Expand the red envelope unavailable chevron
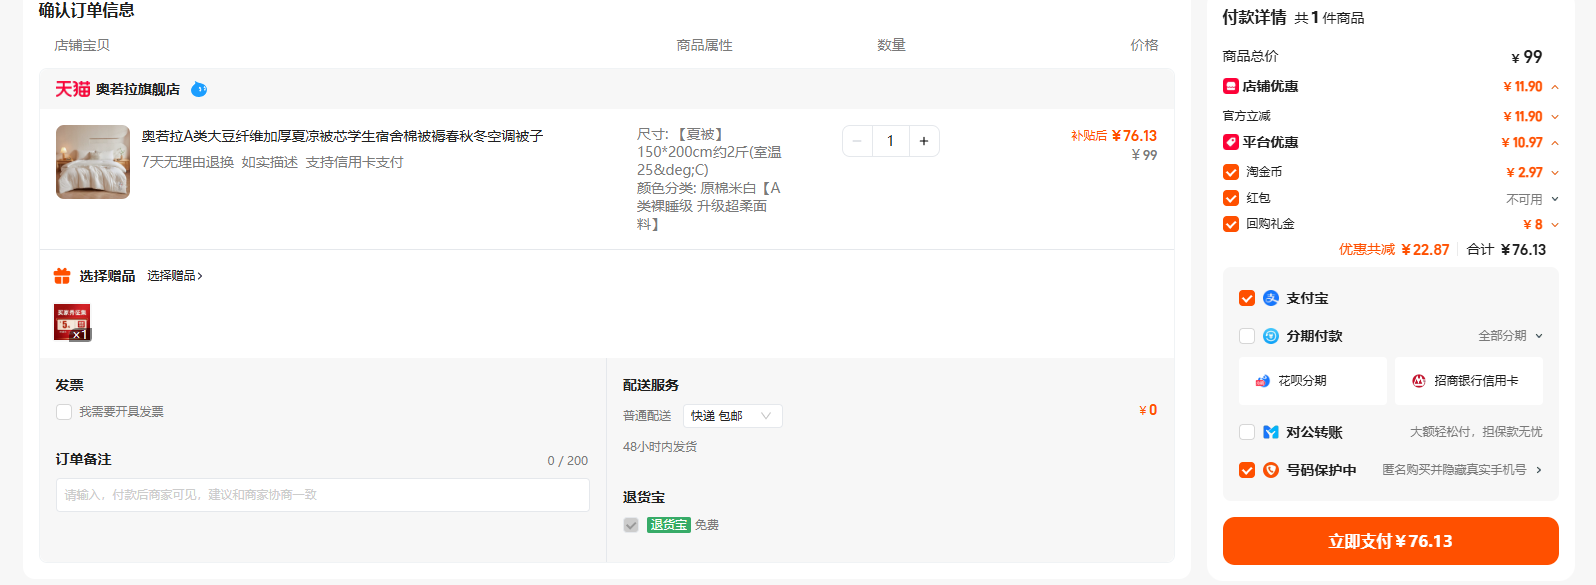 (x=1555, y=199)
